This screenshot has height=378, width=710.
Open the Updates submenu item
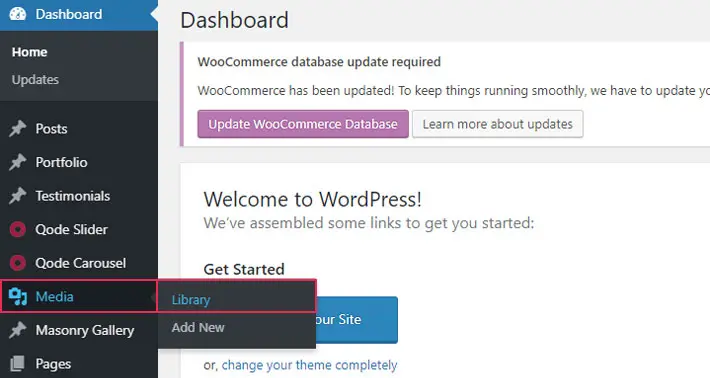(35, 80)
